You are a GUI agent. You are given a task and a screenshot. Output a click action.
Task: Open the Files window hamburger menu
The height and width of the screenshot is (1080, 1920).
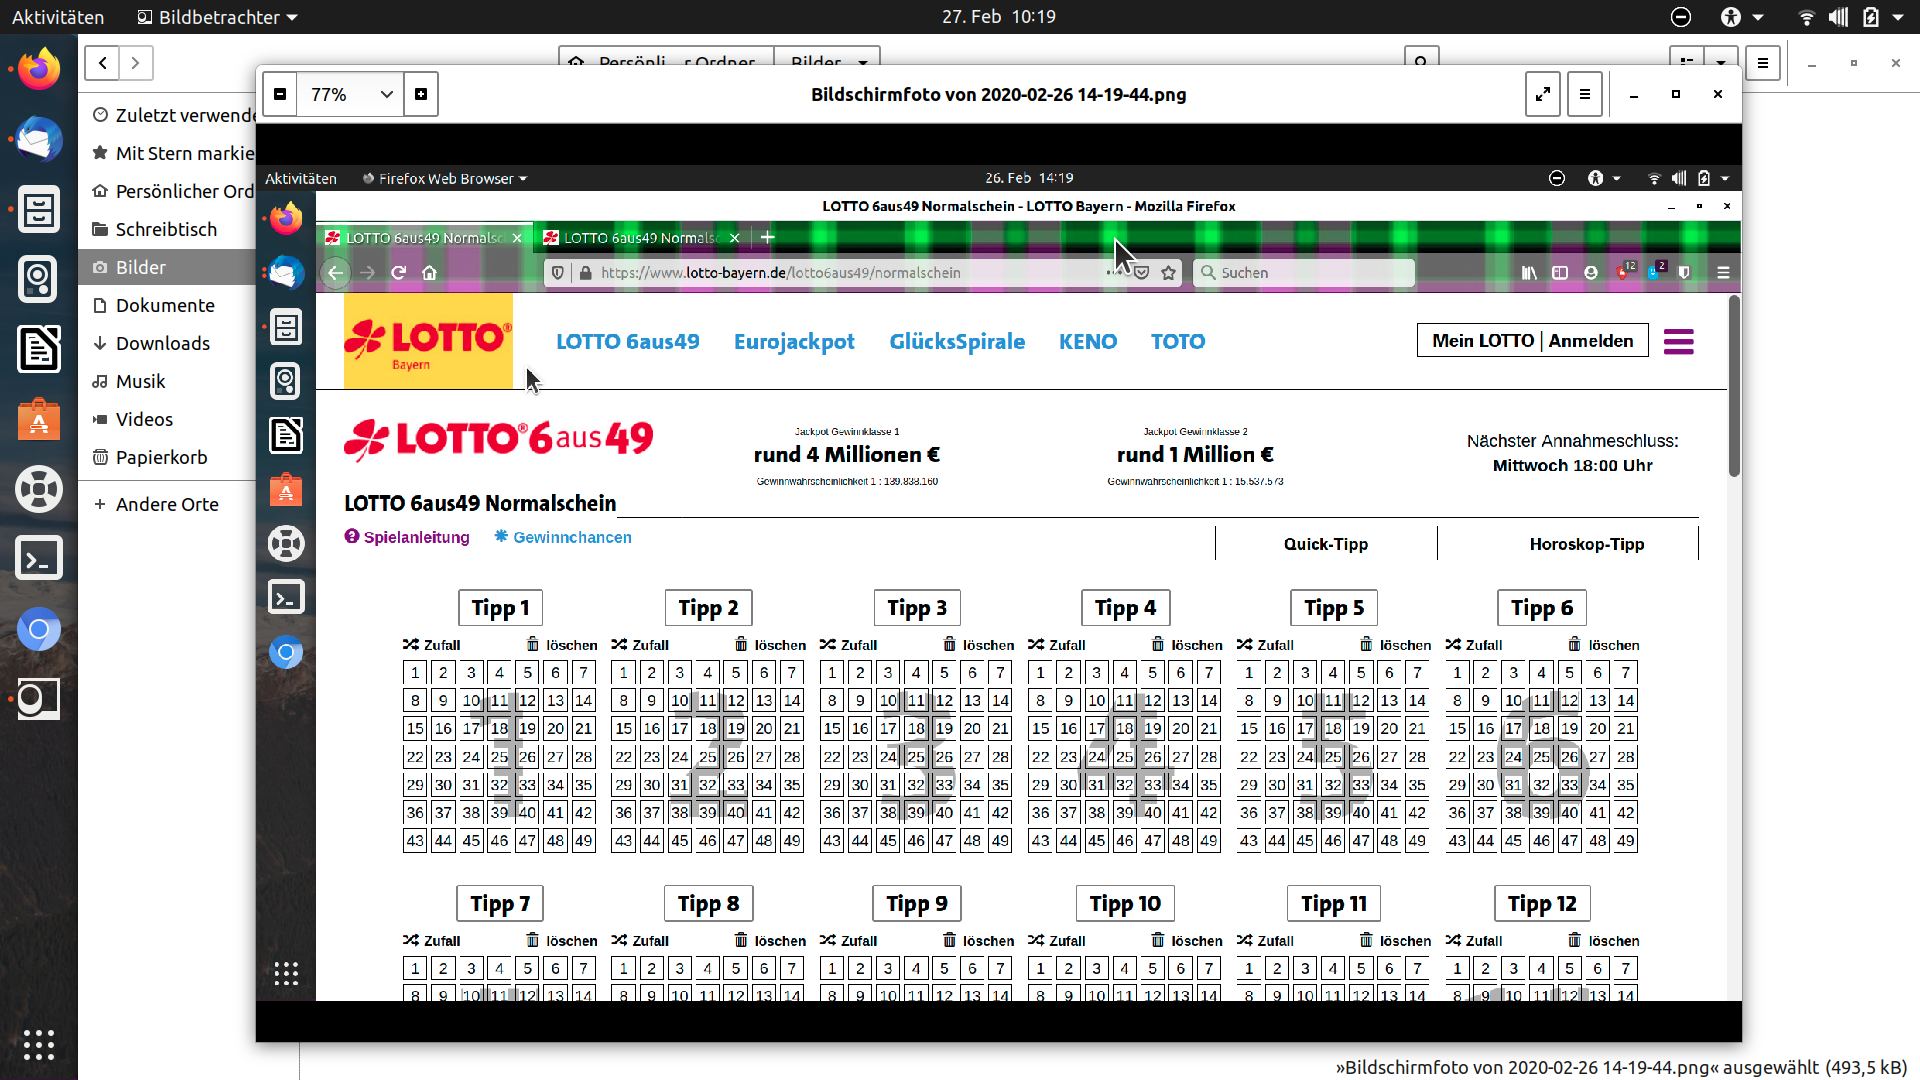(x=1763, y=63)
